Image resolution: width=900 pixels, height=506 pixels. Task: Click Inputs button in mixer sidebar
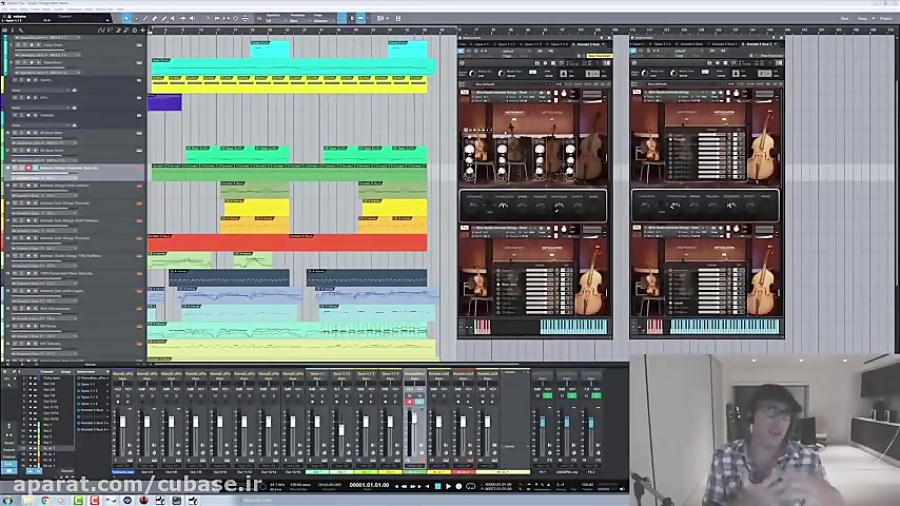pyautogui.click(x=9, y=443)
